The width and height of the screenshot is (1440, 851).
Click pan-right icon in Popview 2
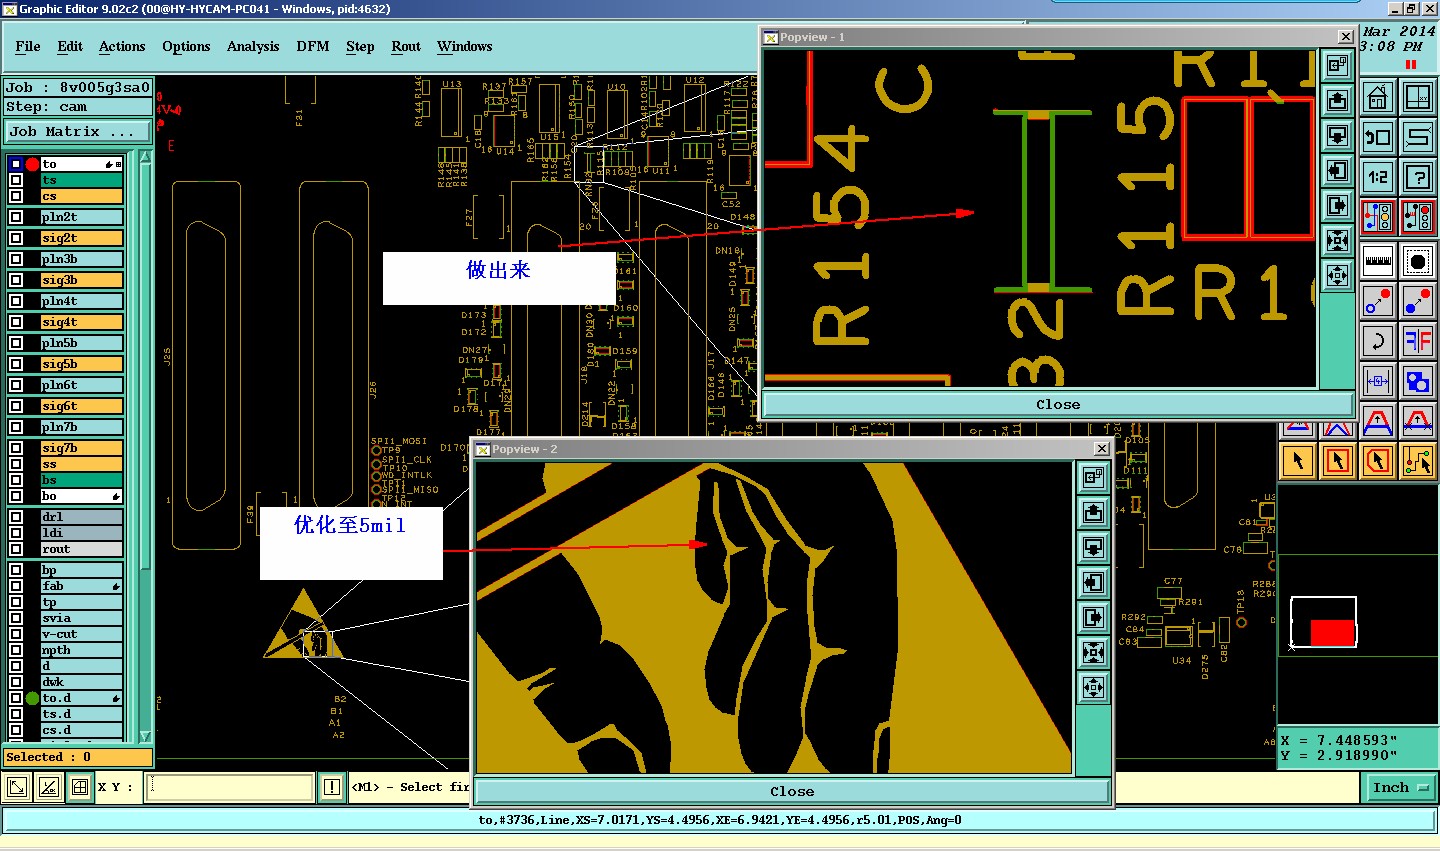click(x=1093, y=618)
